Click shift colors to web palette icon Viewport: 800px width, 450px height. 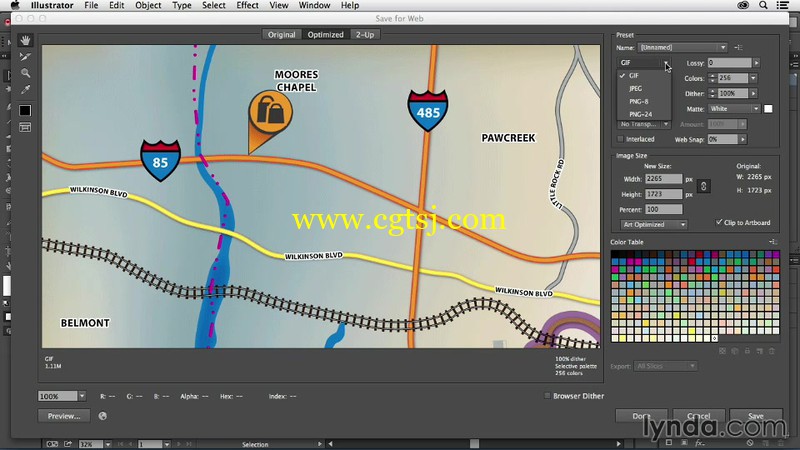click(735, 351)
